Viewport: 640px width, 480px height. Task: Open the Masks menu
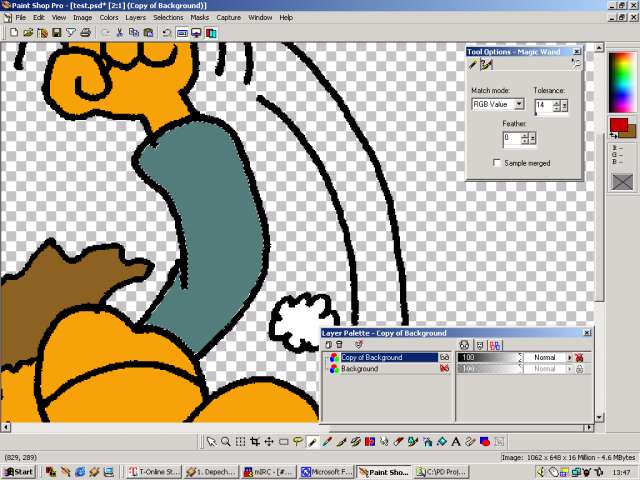[x=200, y=18]
